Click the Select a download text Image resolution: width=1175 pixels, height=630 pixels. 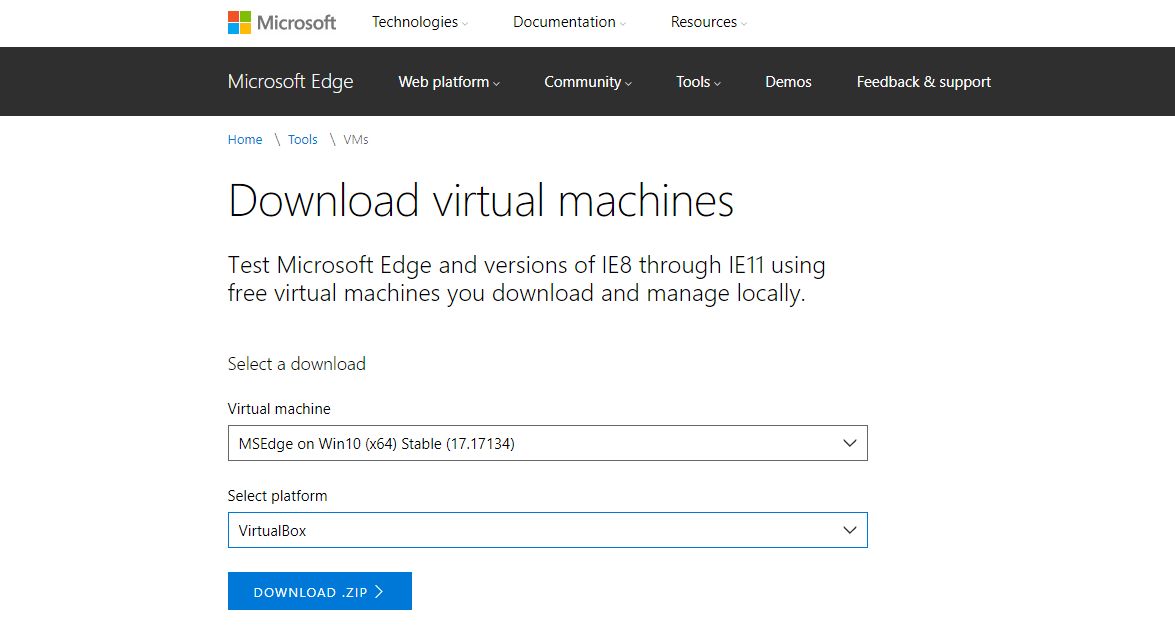[x=297, y=364]
